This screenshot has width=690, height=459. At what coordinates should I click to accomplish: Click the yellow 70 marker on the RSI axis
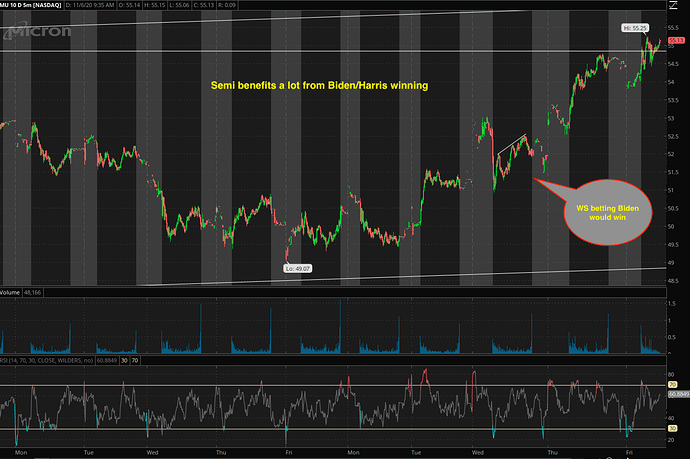(675, 384)
